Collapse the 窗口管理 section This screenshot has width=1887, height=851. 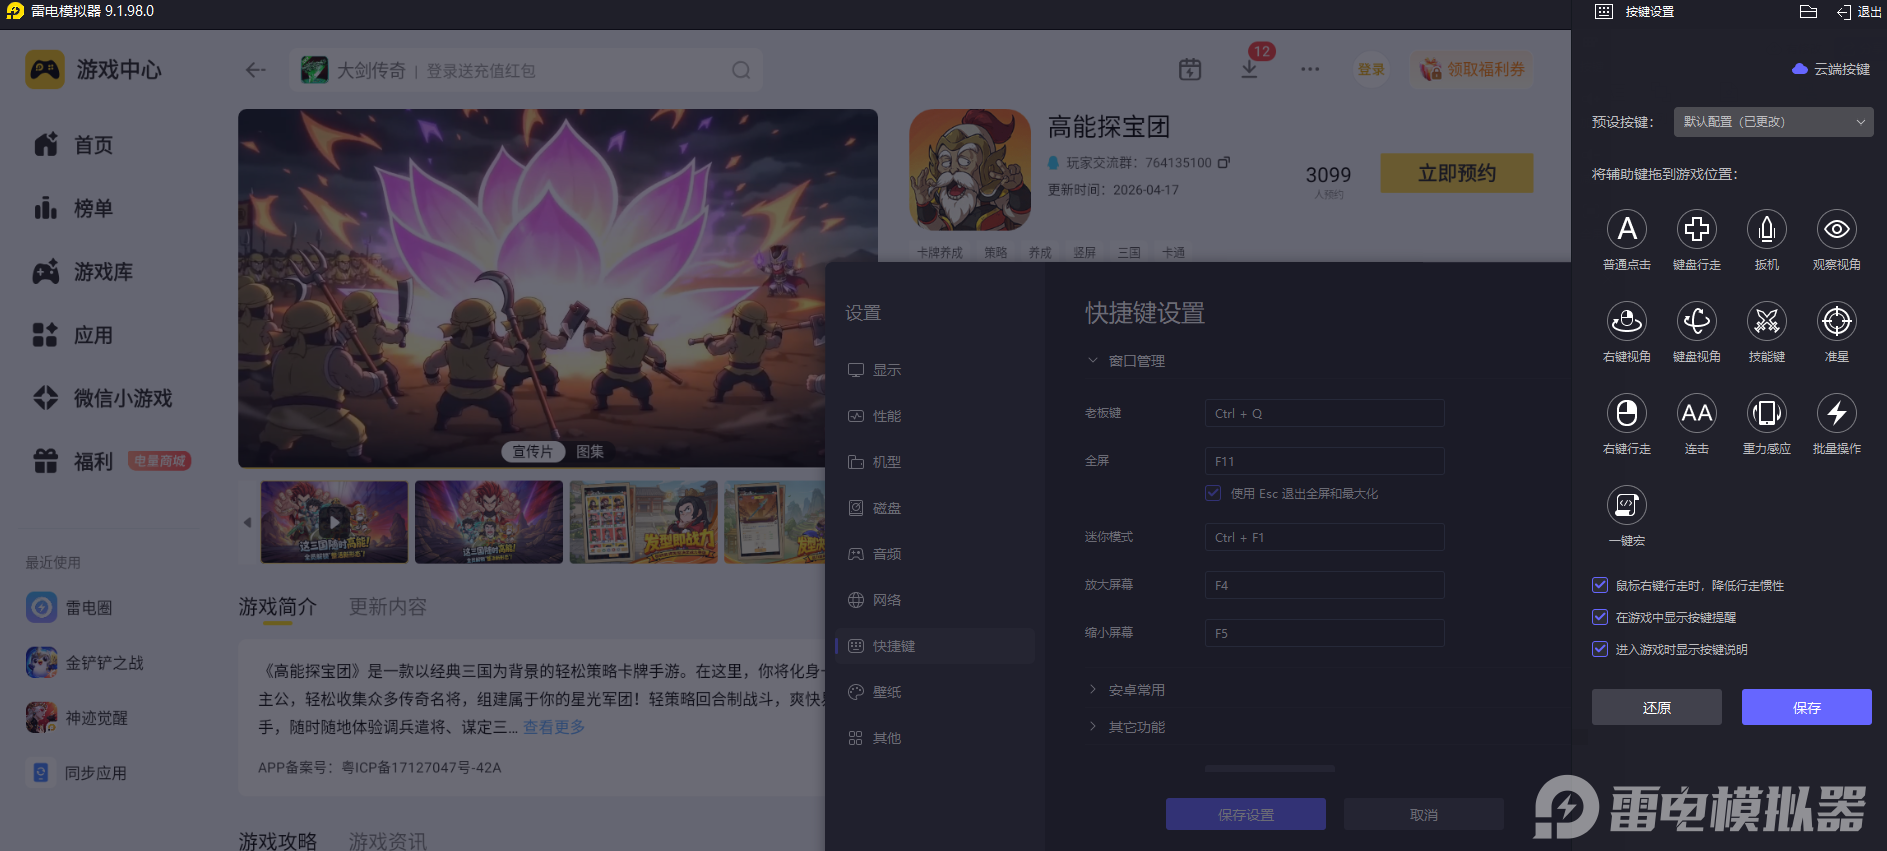pyautogui.click(x=1126, y=360)
